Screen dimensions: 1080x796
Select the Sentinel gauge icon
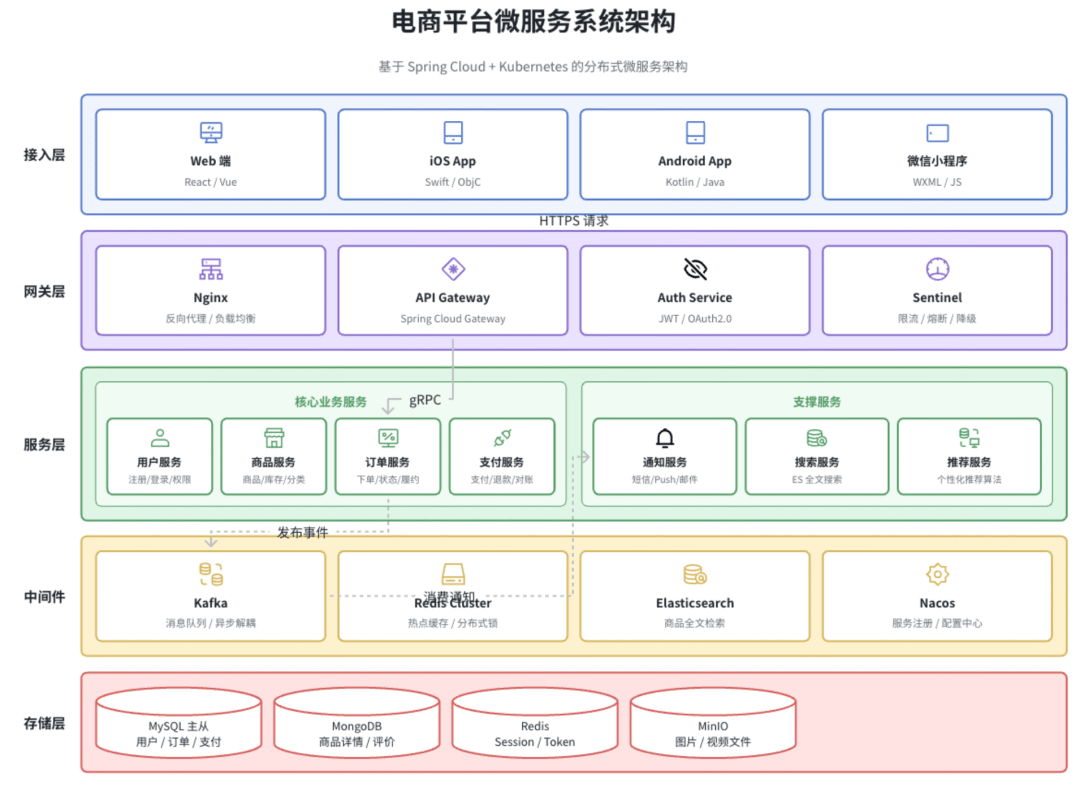[x=937, y=269]
